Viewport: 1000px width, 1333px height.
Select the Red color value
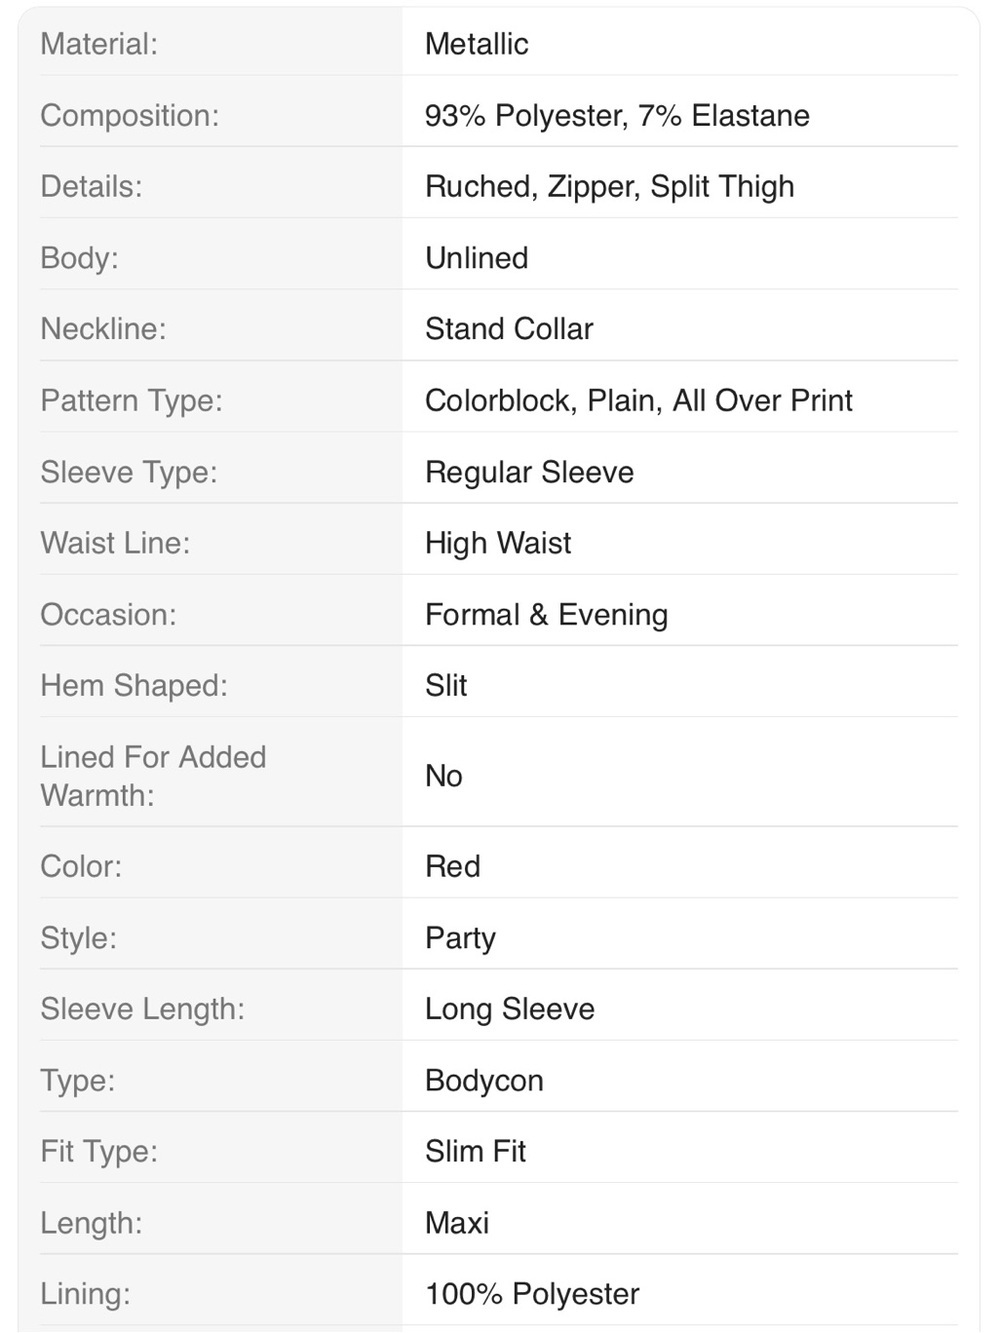tap(453, 866)
